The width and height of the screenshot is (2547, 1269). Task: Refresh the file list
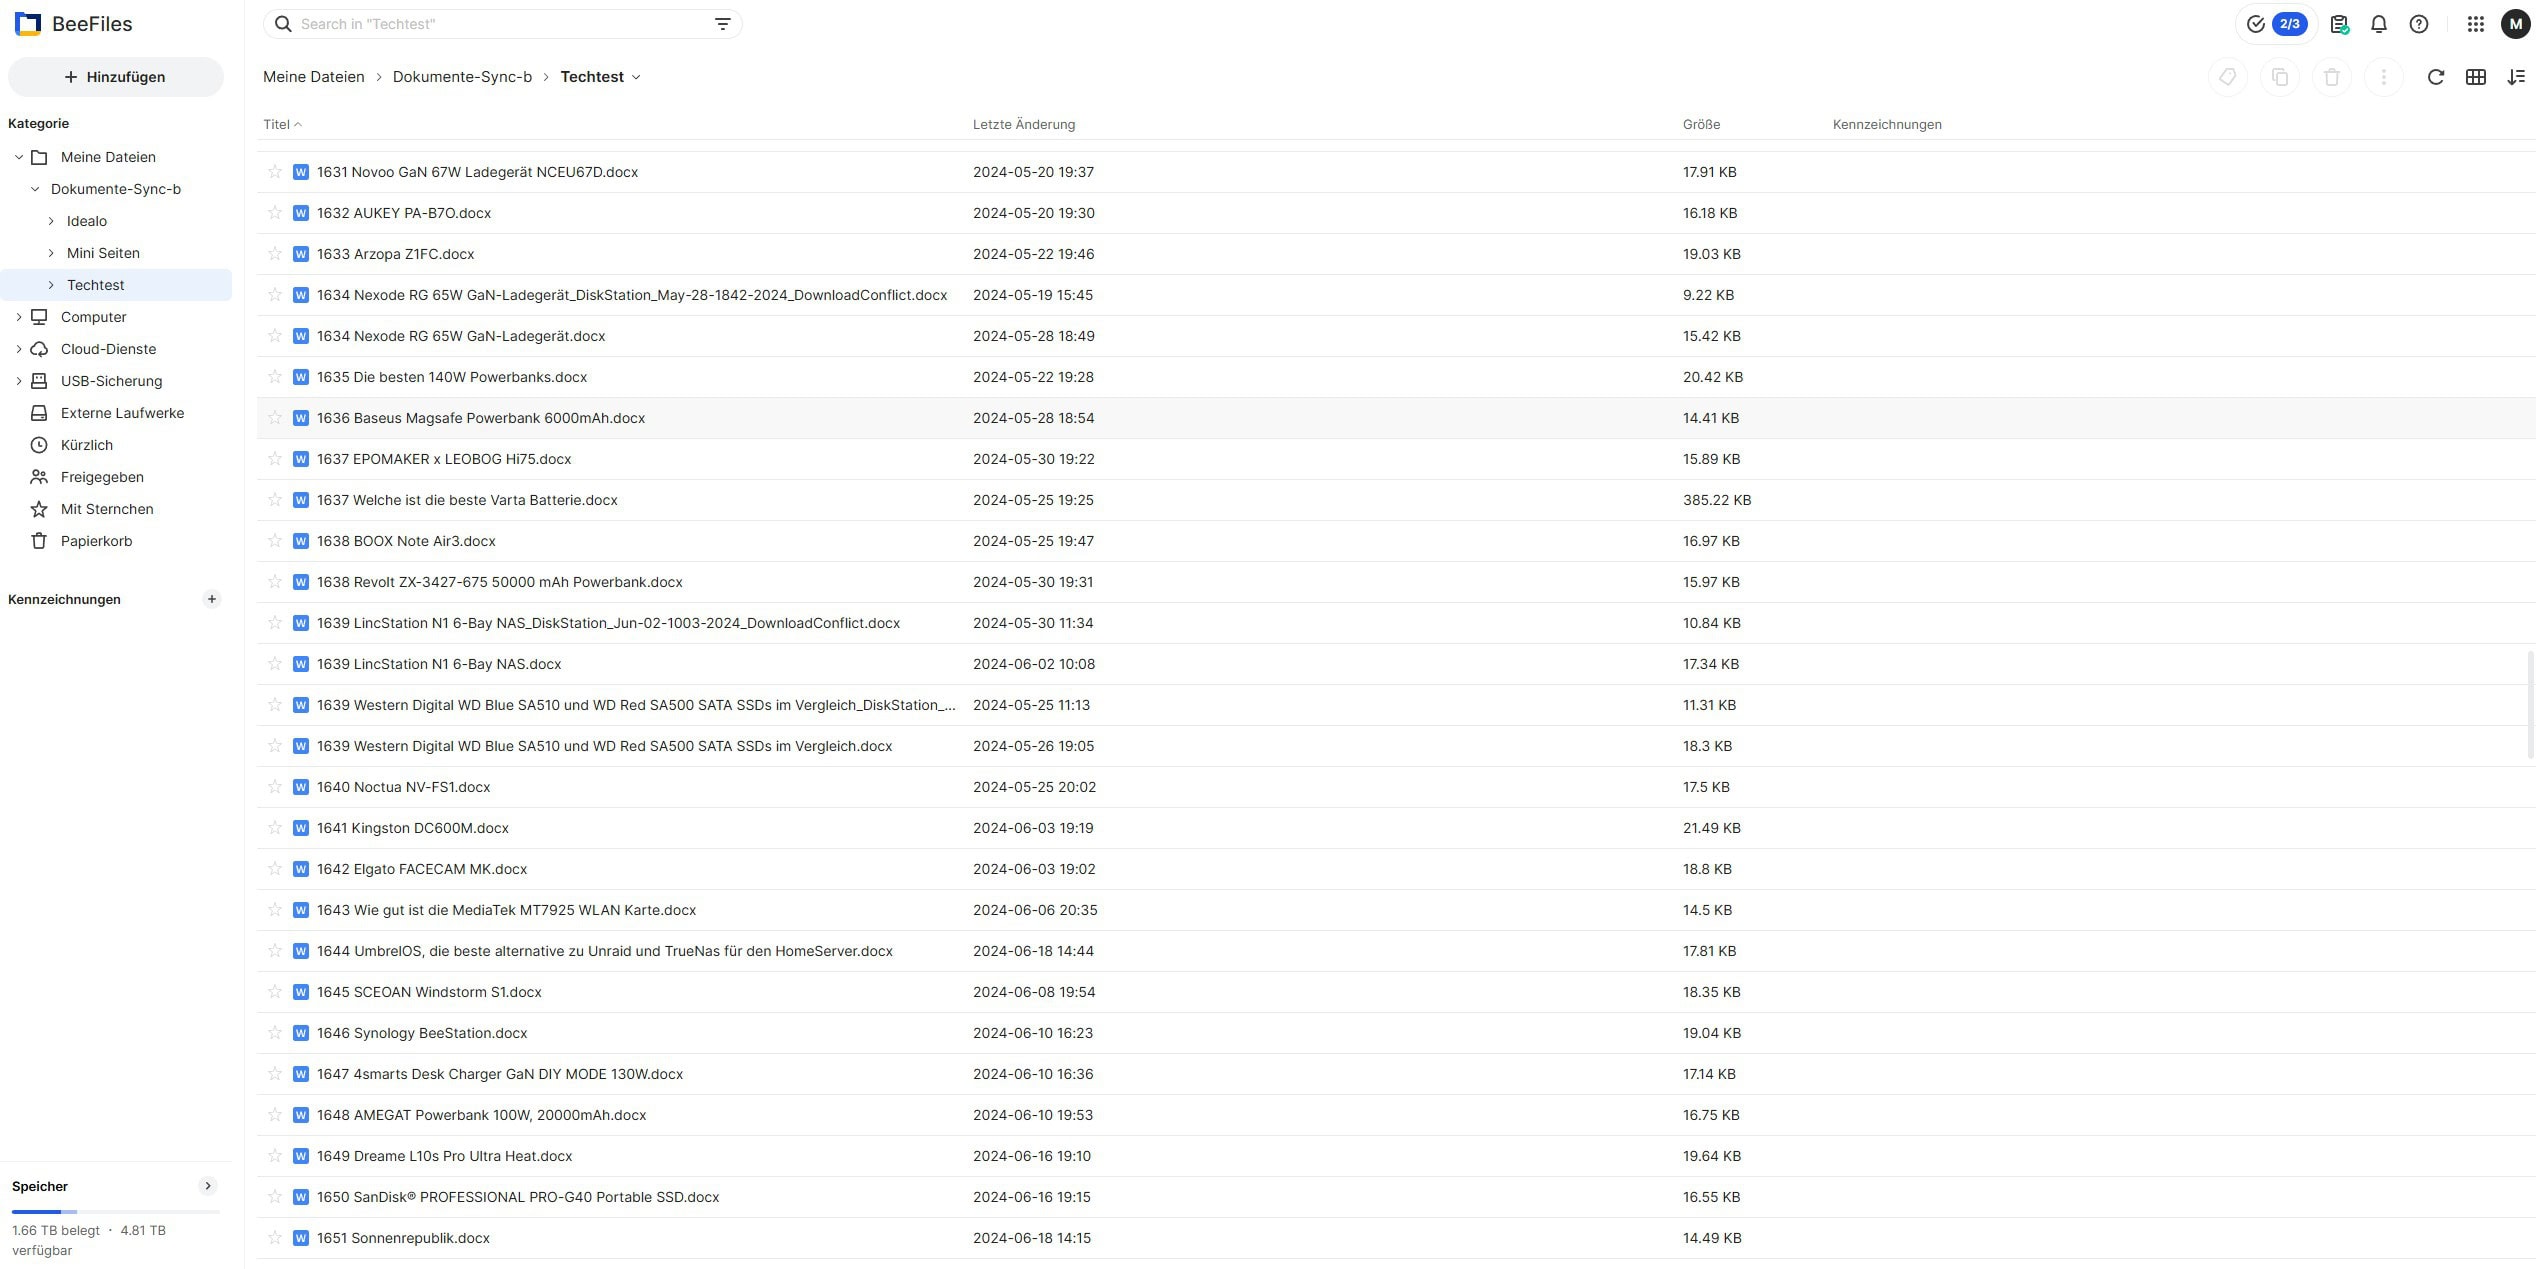[2436, 77]
